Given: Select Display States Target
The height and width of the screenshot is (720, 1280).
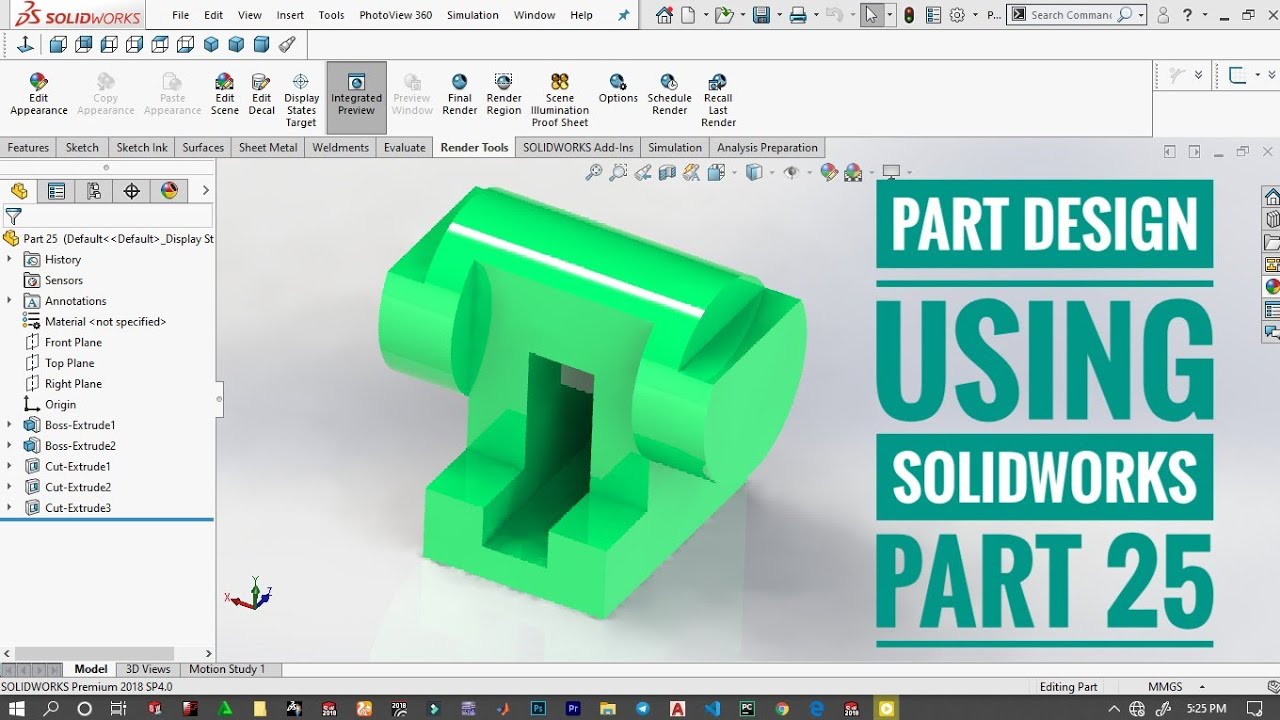Looking at the screenshot, I should [x=301, y=100].
